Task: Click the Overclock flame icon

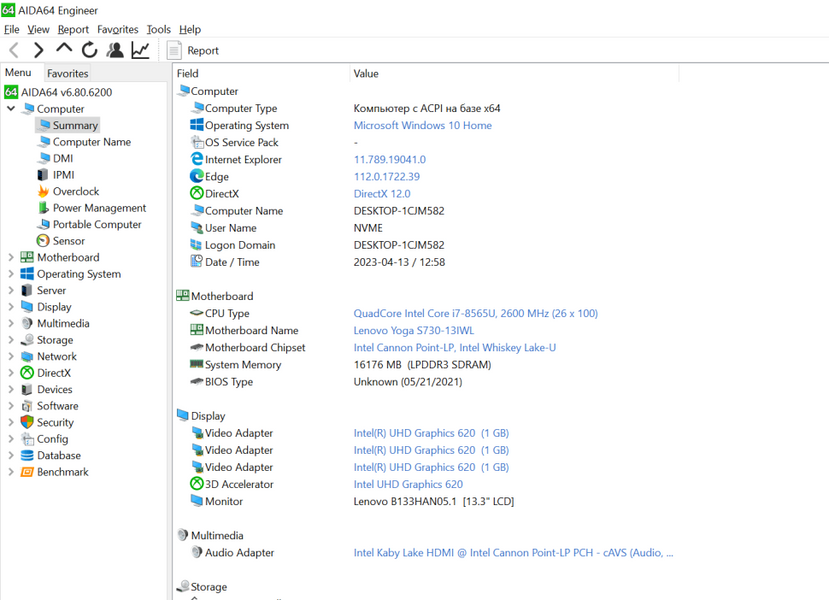Action: tap(43, 191)
